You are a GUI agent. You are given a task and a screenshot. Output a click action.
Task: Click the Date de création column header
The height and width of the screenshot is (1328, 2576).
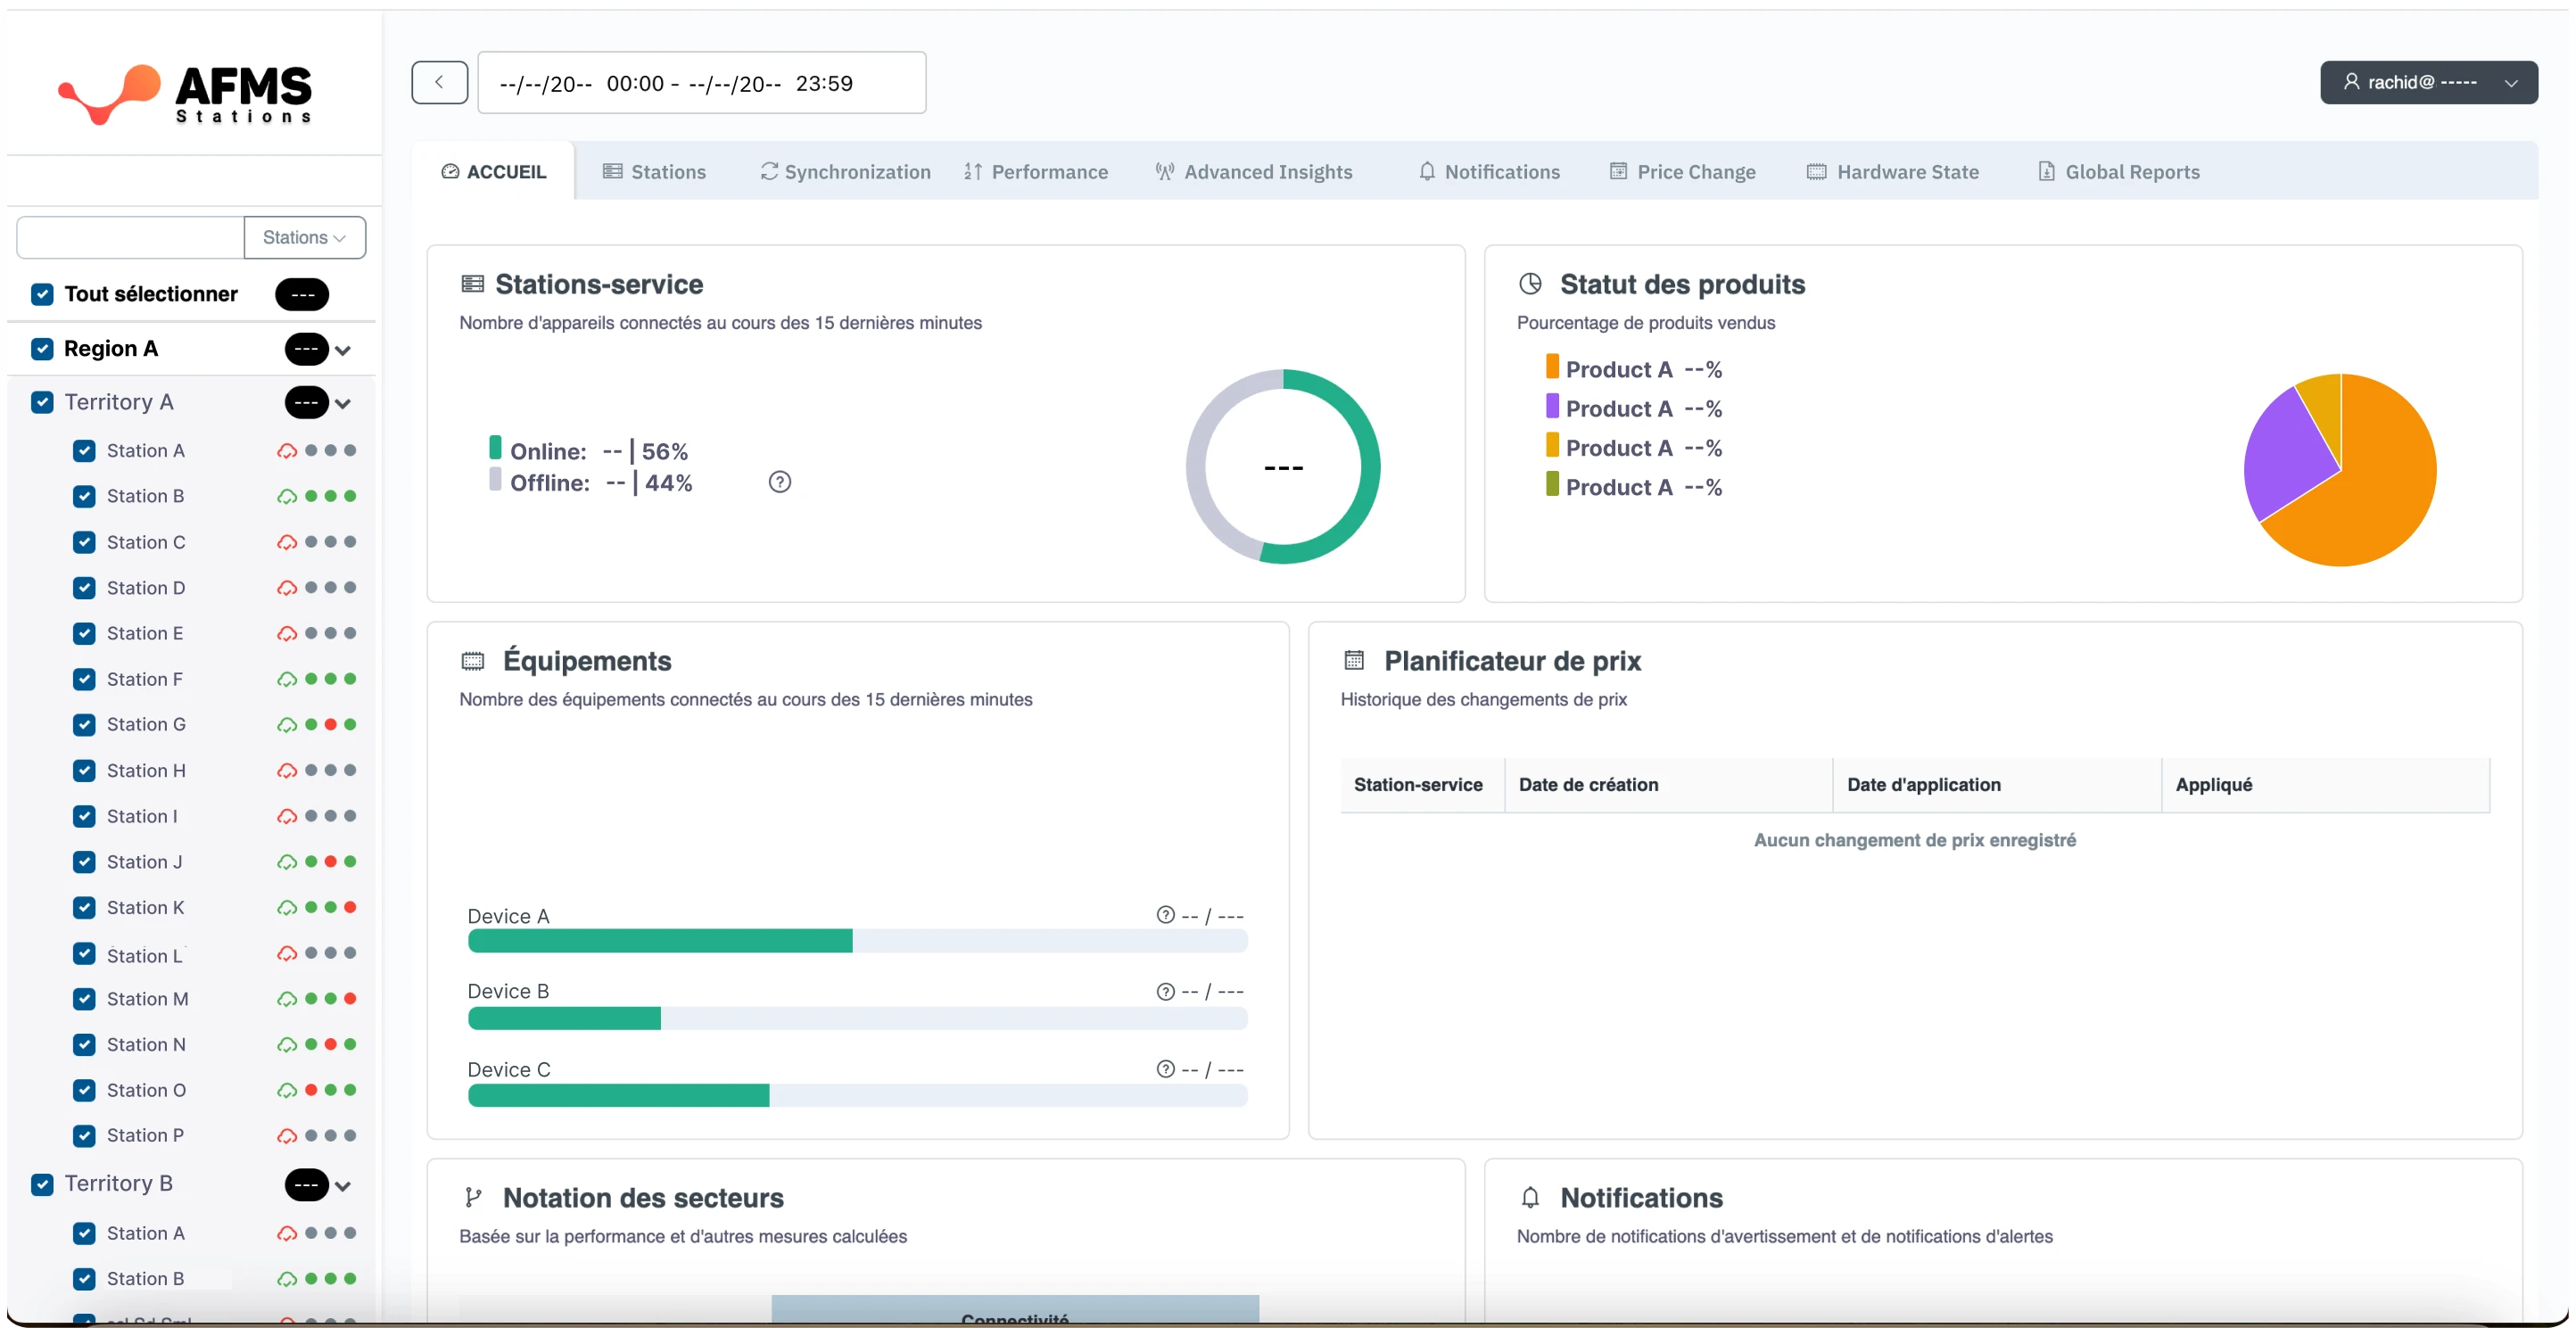click(x=1588, y=785)
